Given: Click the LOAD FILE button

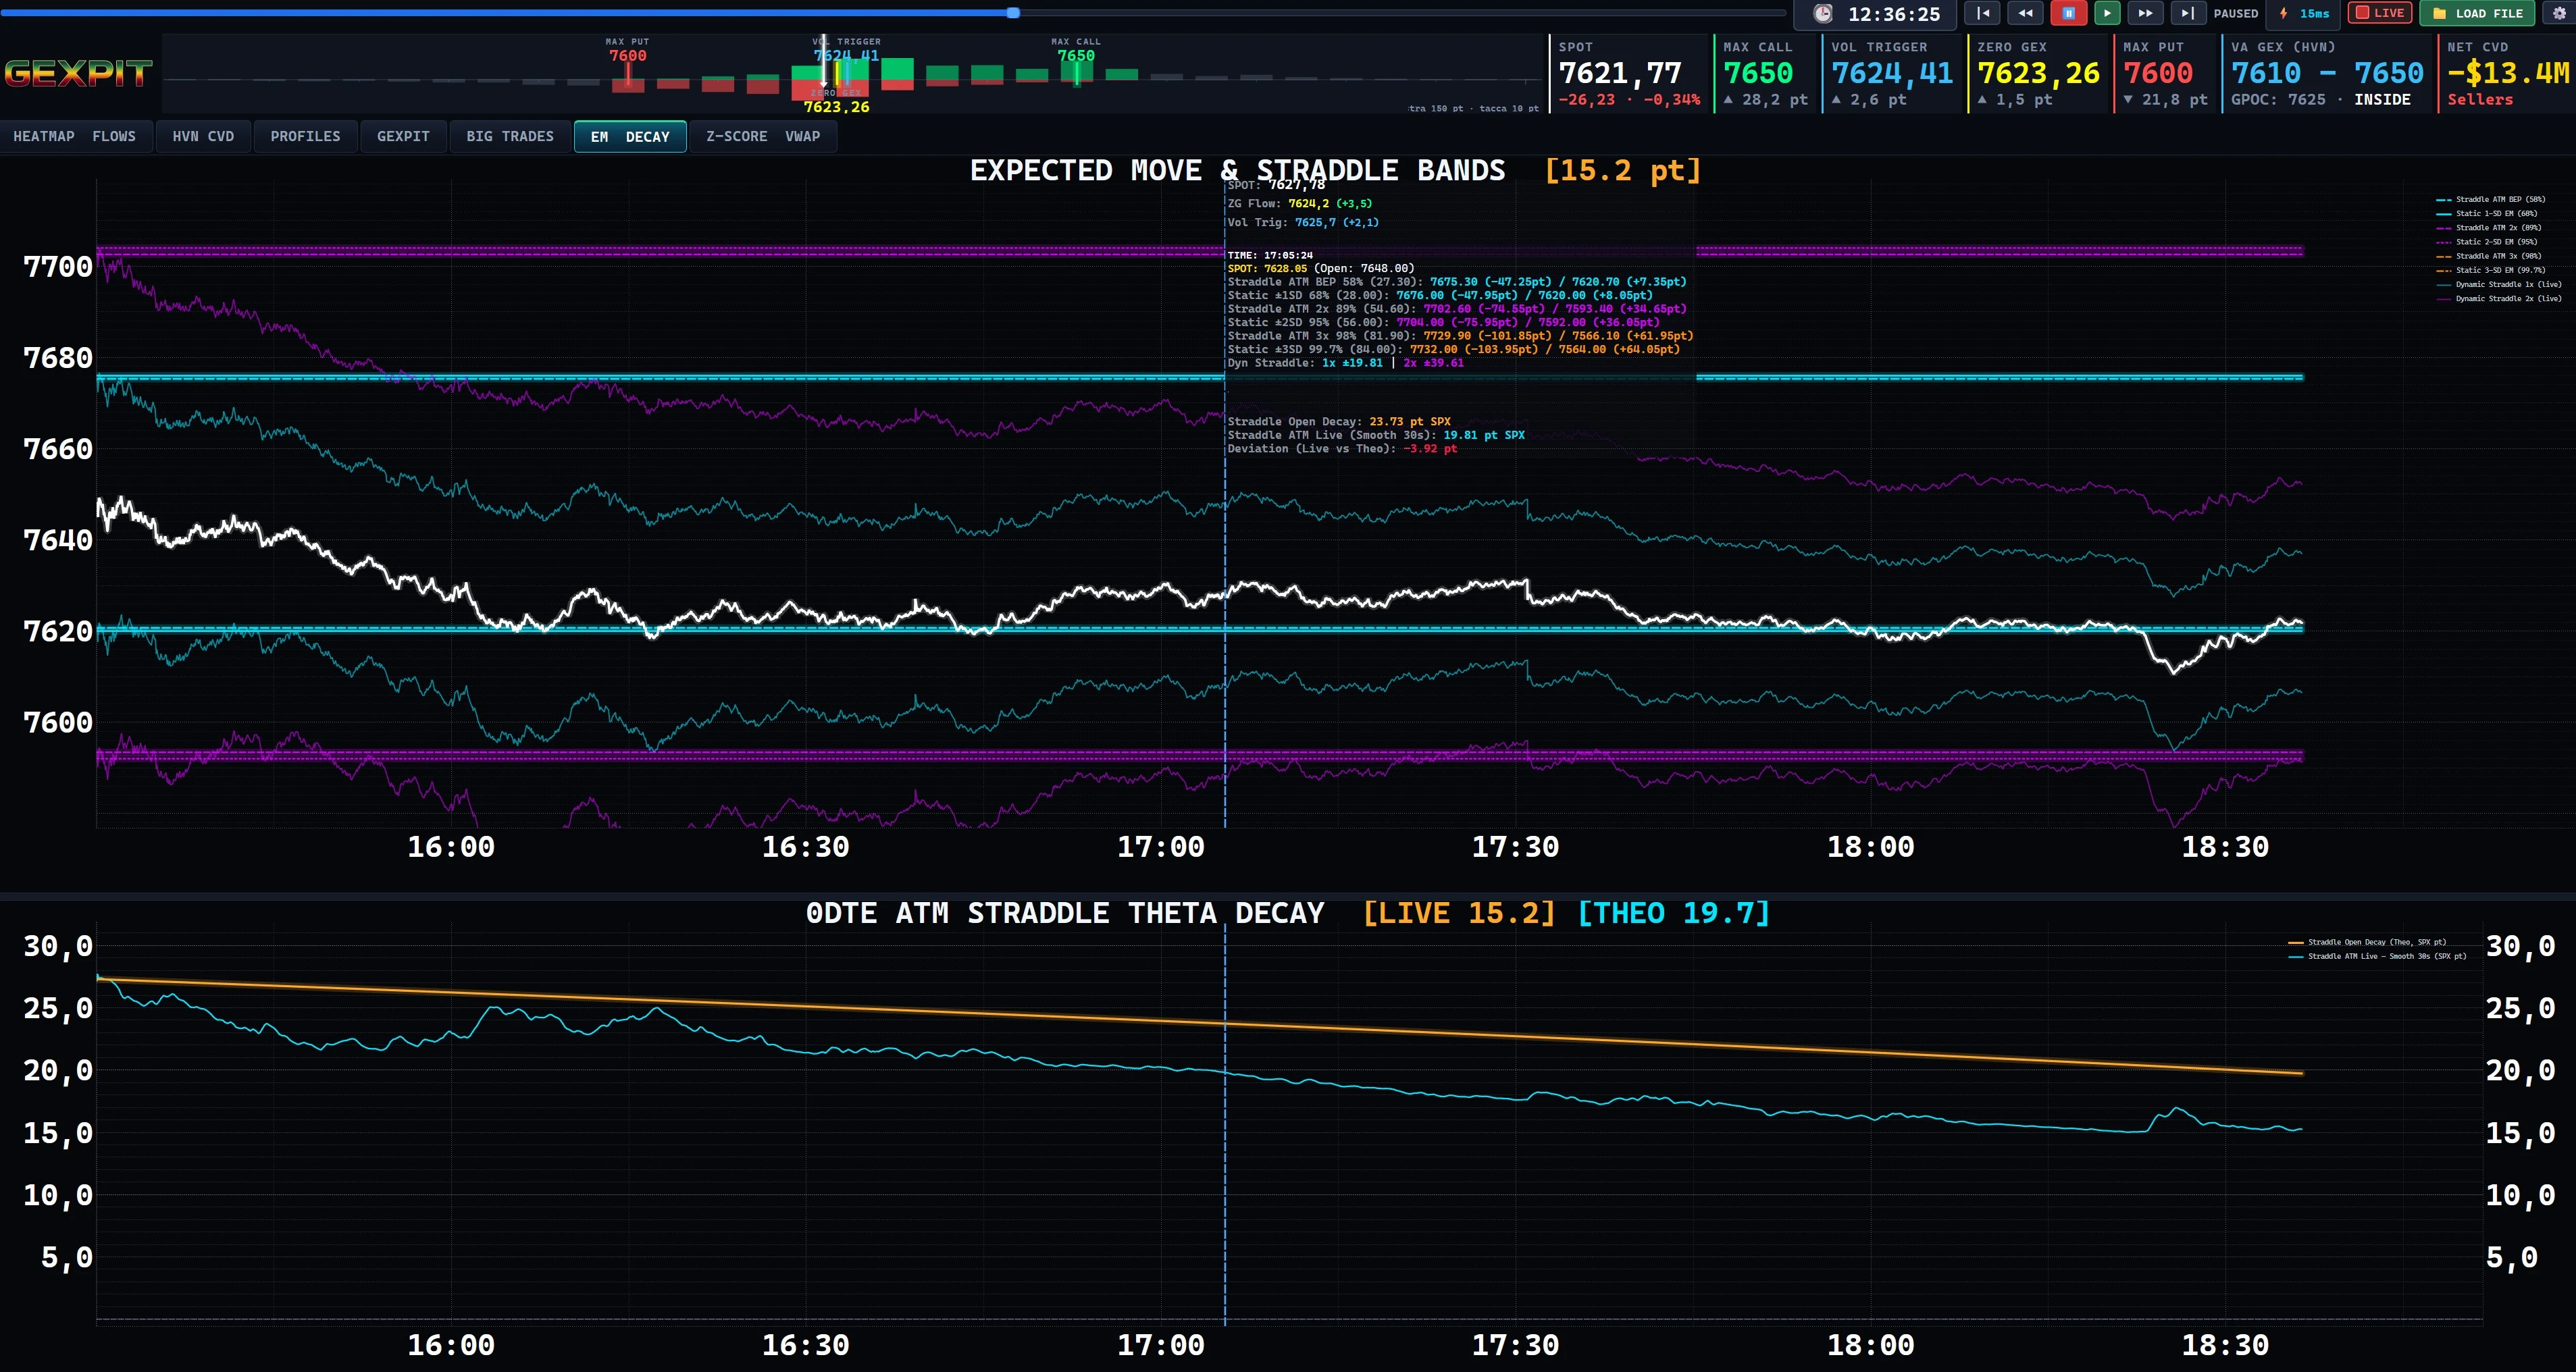Looking at the screenshot, I should [x=2477, y=13].
